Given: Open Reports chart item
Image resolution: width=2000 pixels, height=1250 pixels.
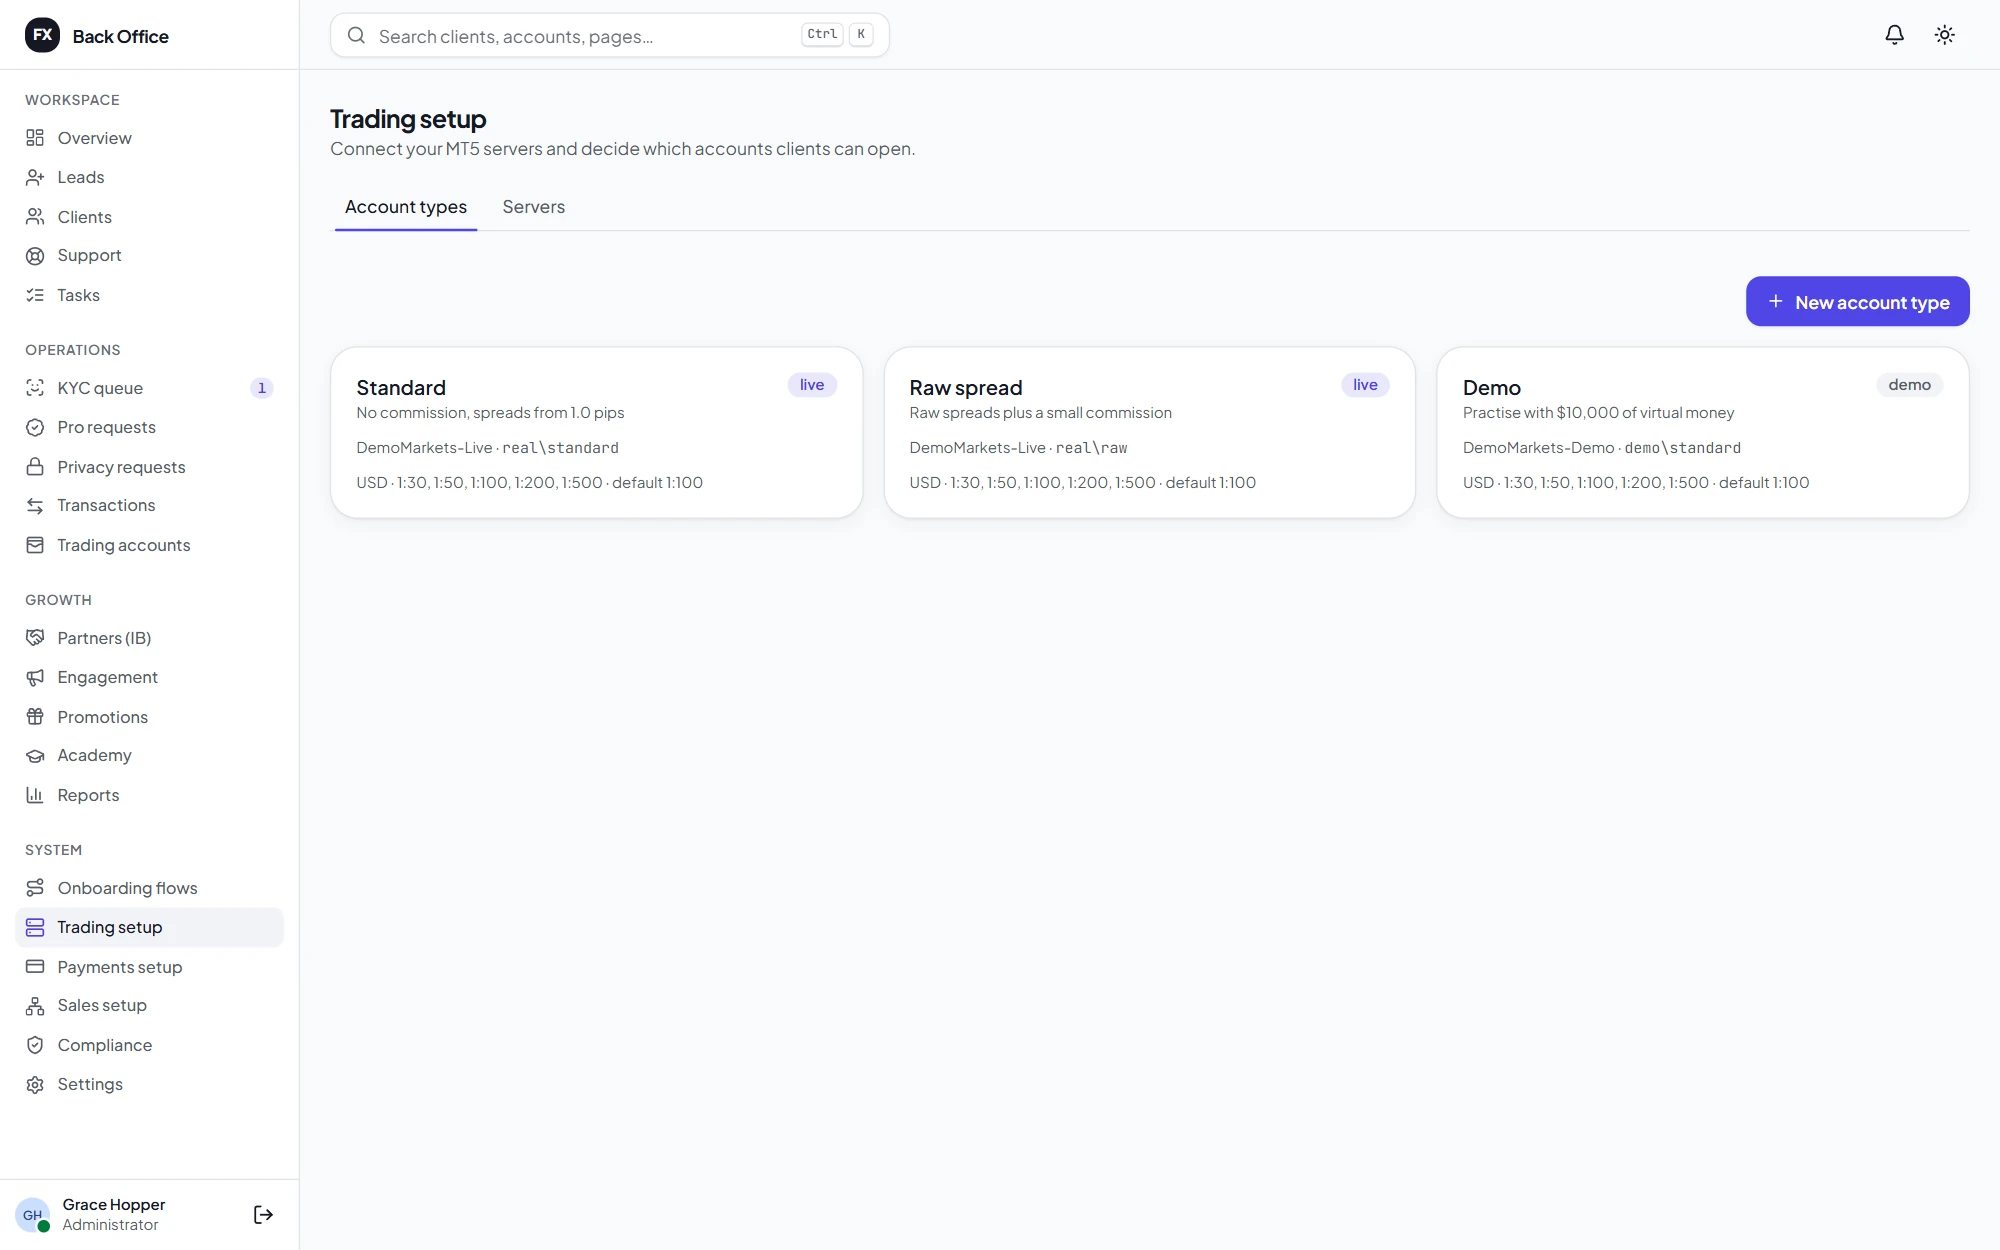Looking at the screenshot, I should tap(150, 795).
